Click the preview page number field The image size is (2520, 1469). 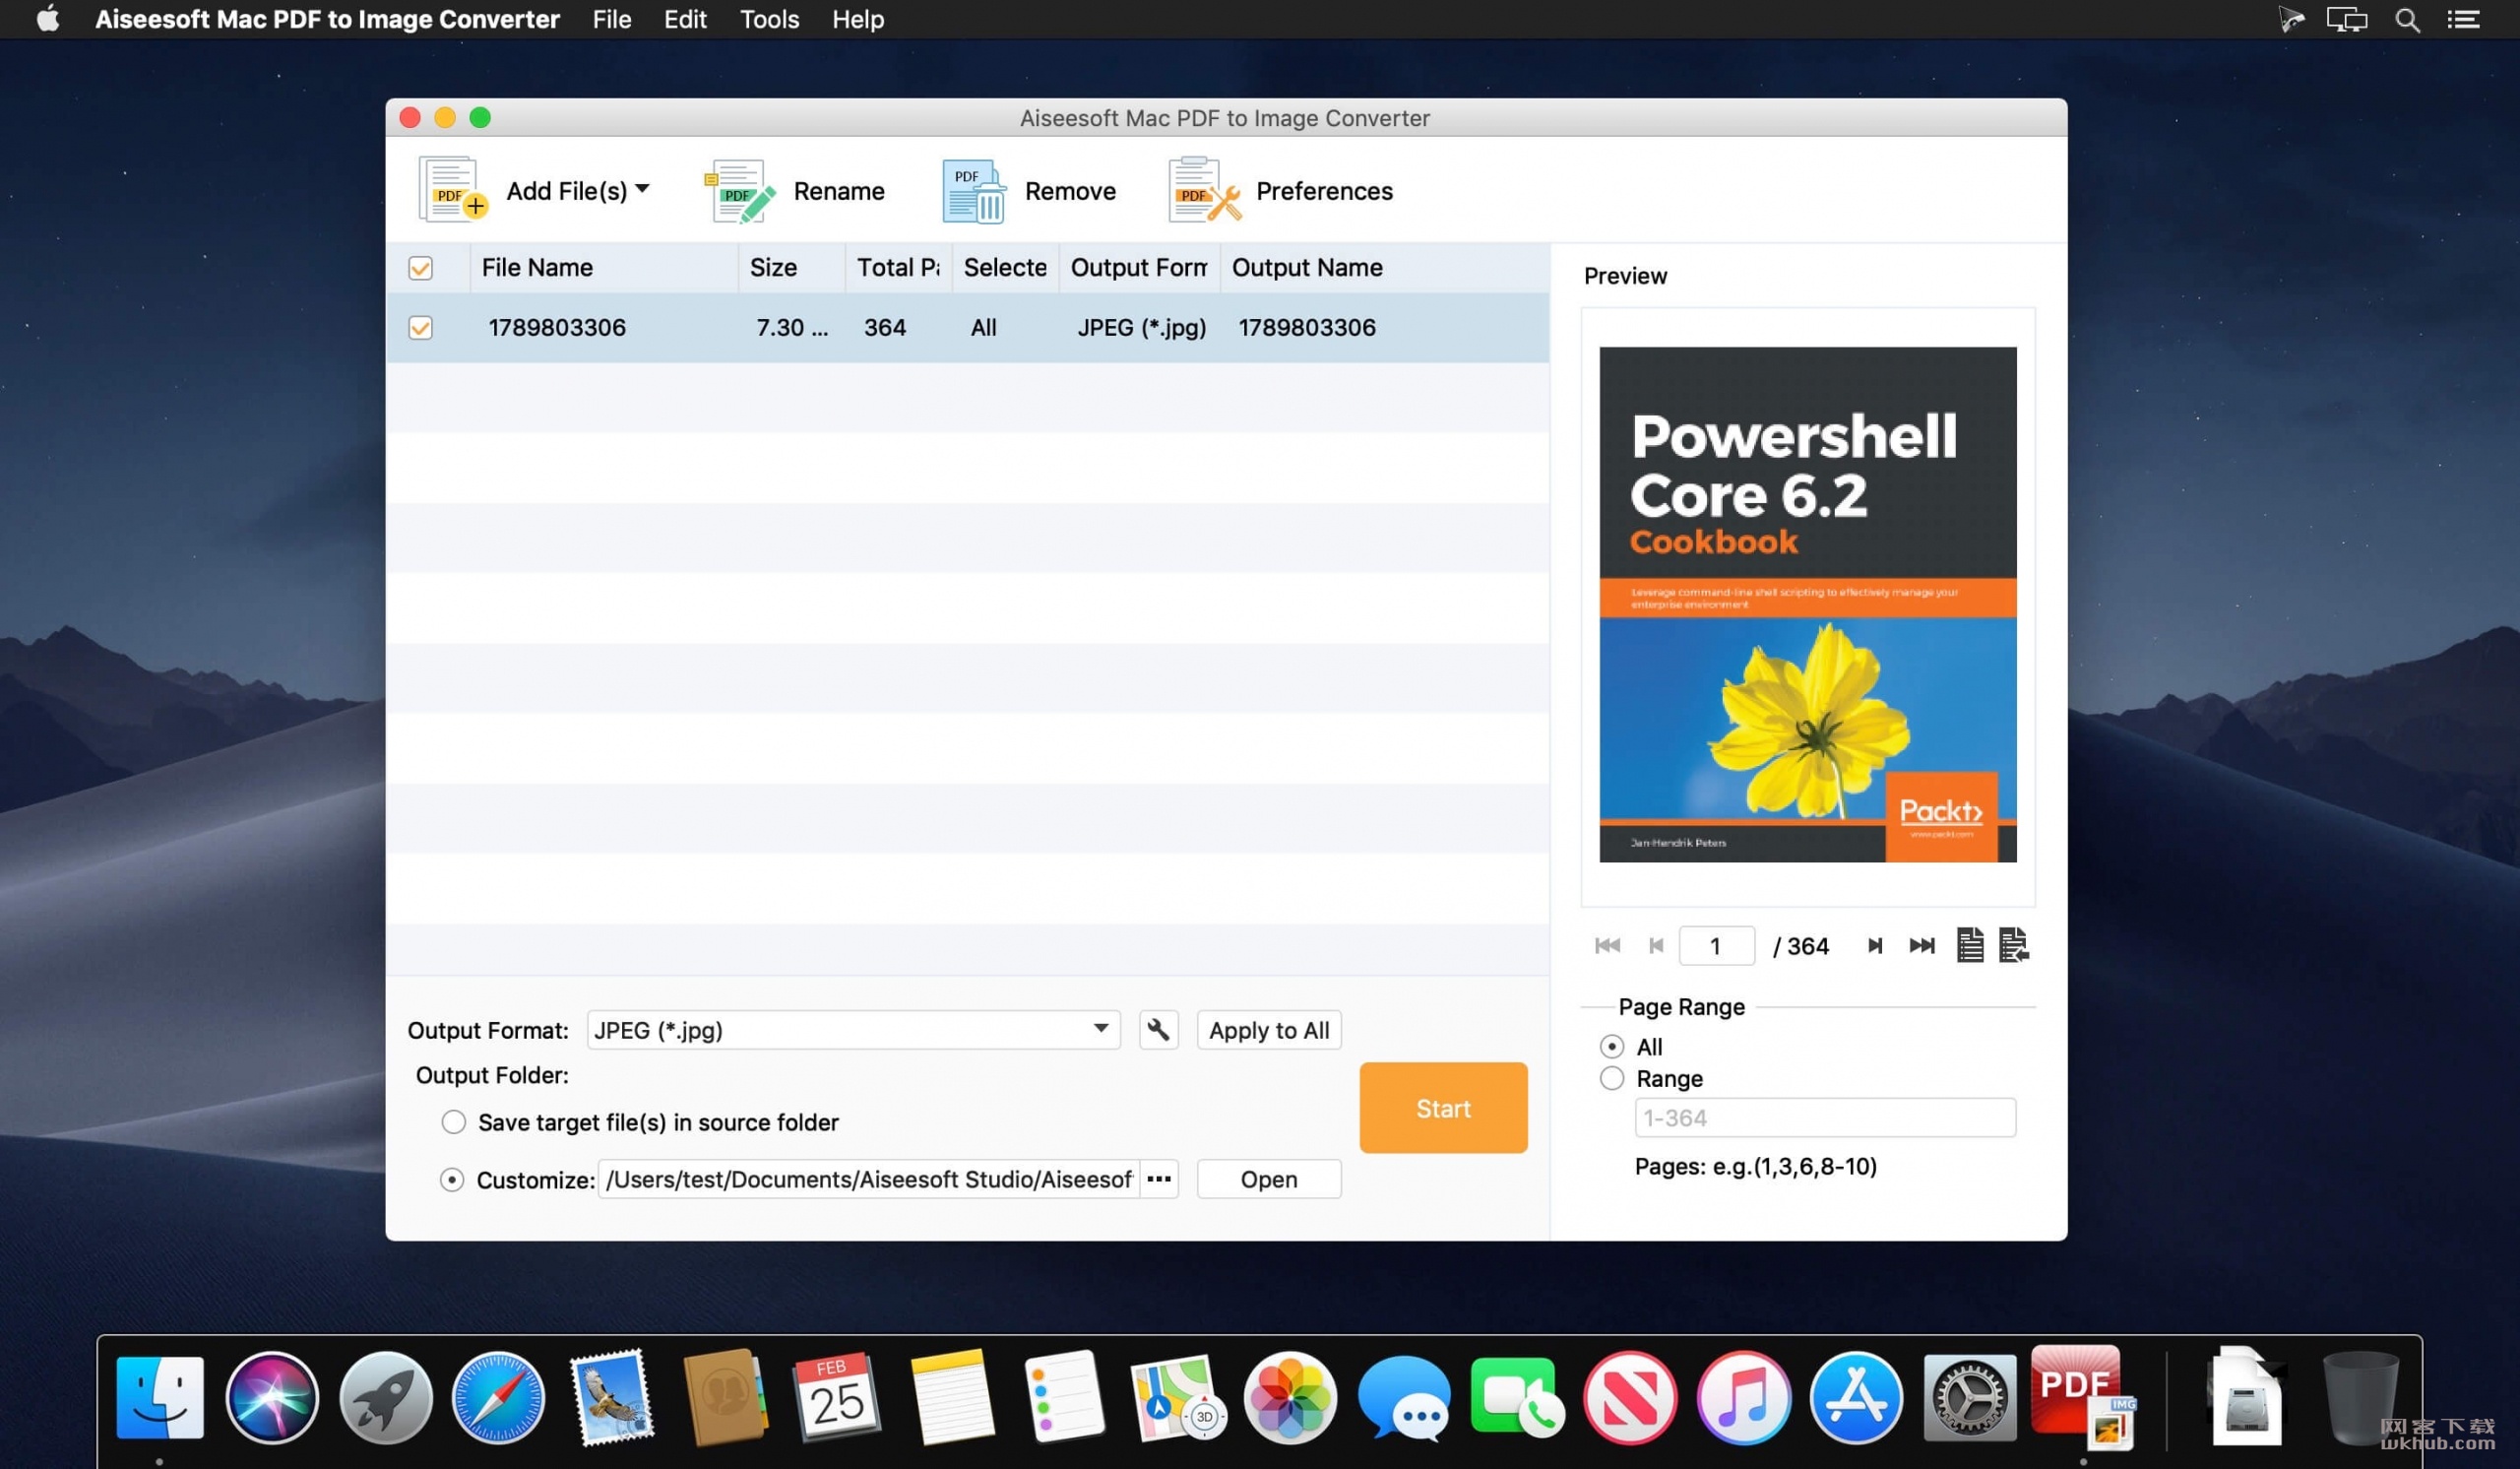pyautogui.click(x=1716, y=946)
